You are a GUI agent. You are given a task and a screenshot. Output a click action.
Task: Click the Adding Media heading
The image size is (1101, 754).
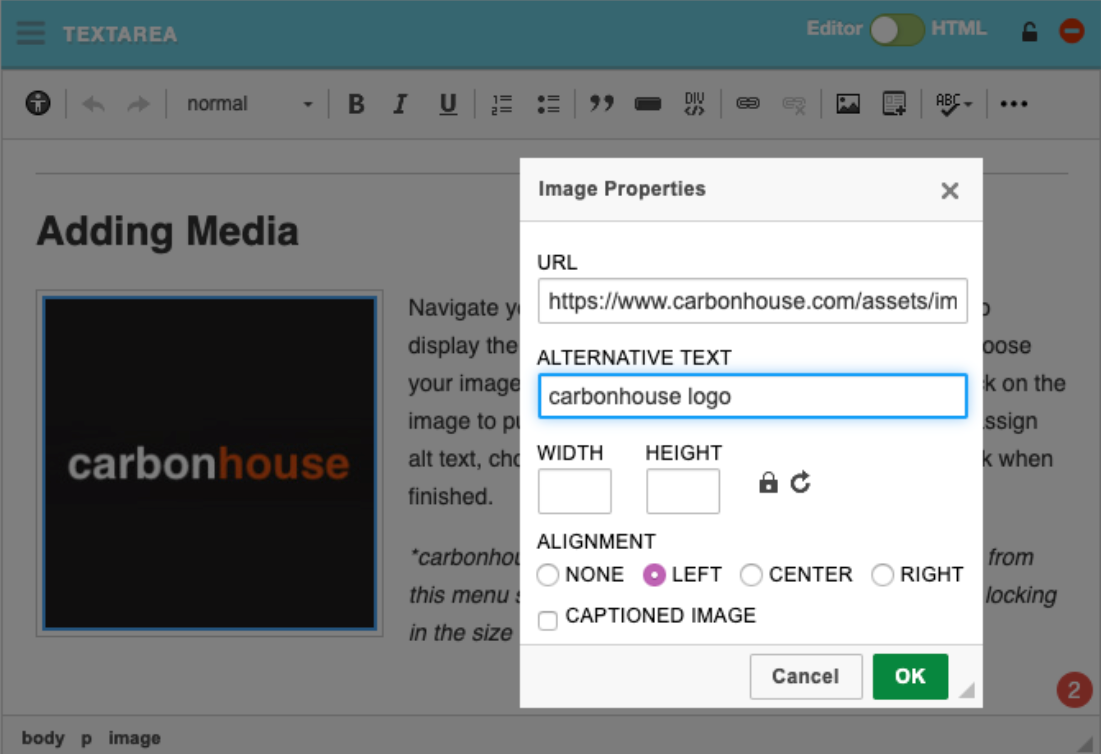168,232
